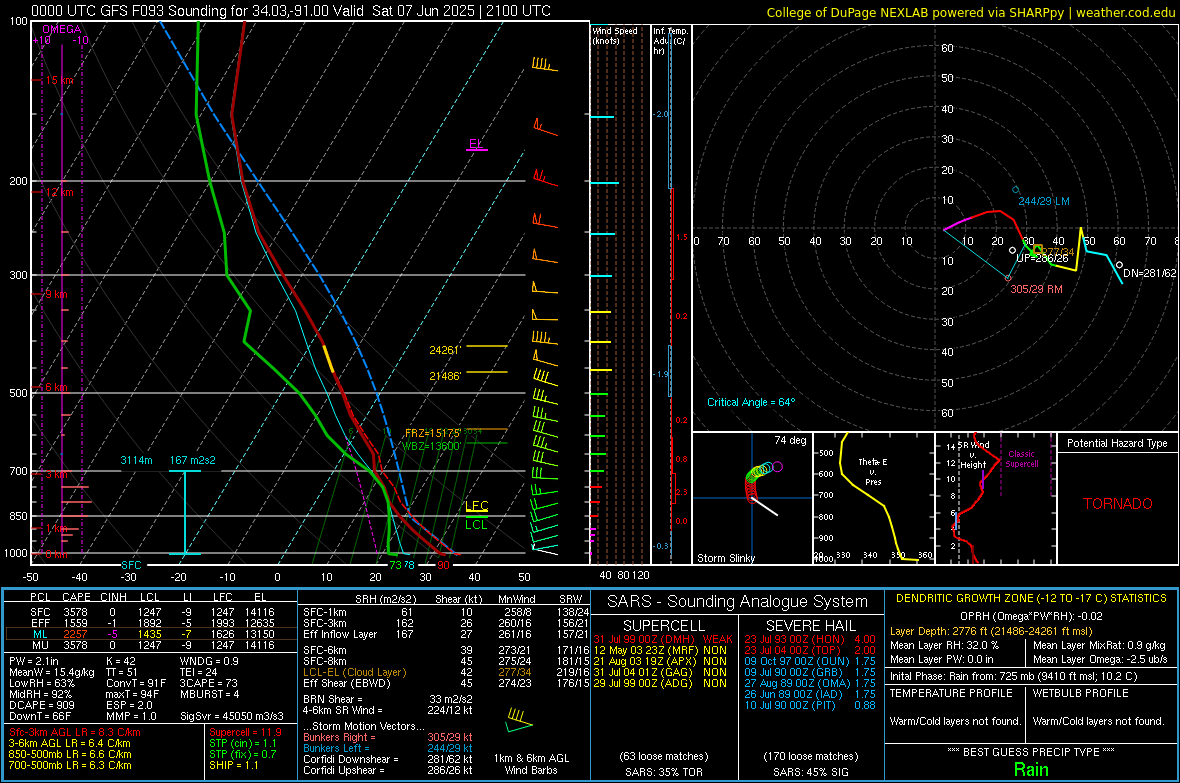The height and width of the screenshot is (783, 1180).
Task: Click the sounding title with valid time
Action: 290,11
